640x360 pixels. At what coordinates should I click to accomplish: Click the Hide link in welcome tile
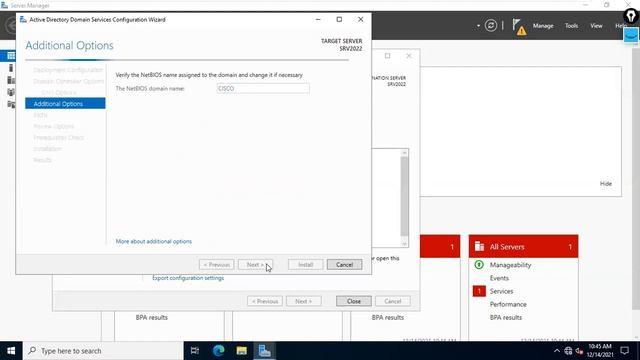pos(606,184)
